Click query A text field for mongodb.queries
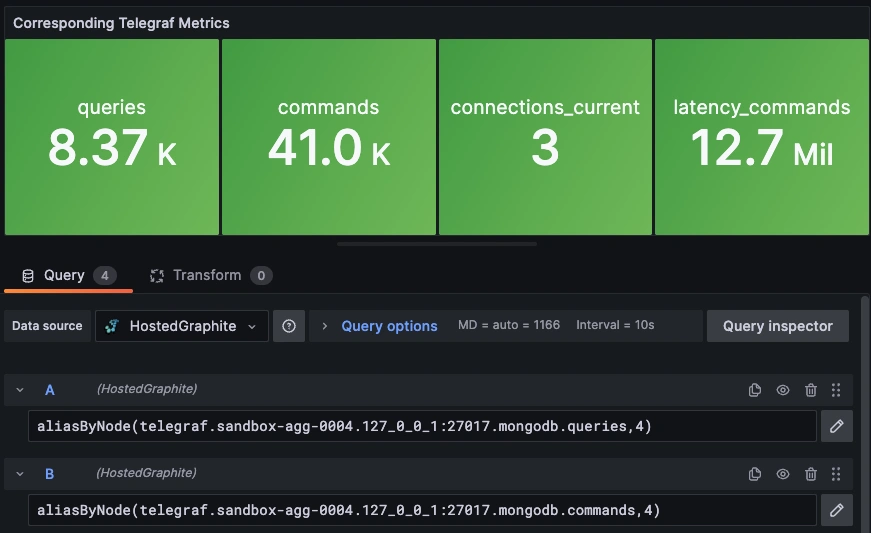 422,426
